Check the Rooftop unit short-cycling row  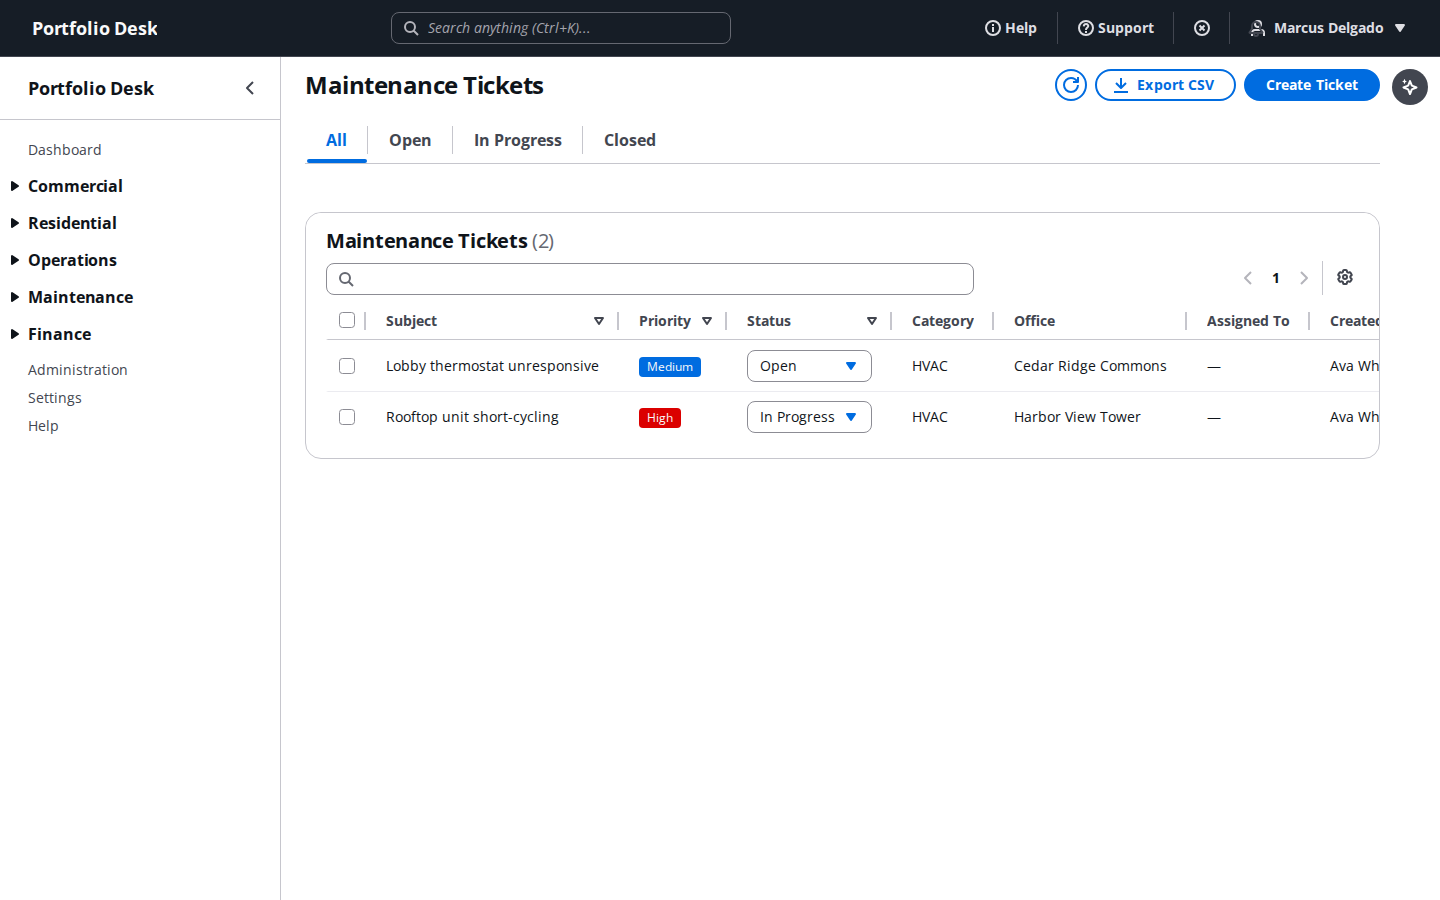(x=347, y=417)
